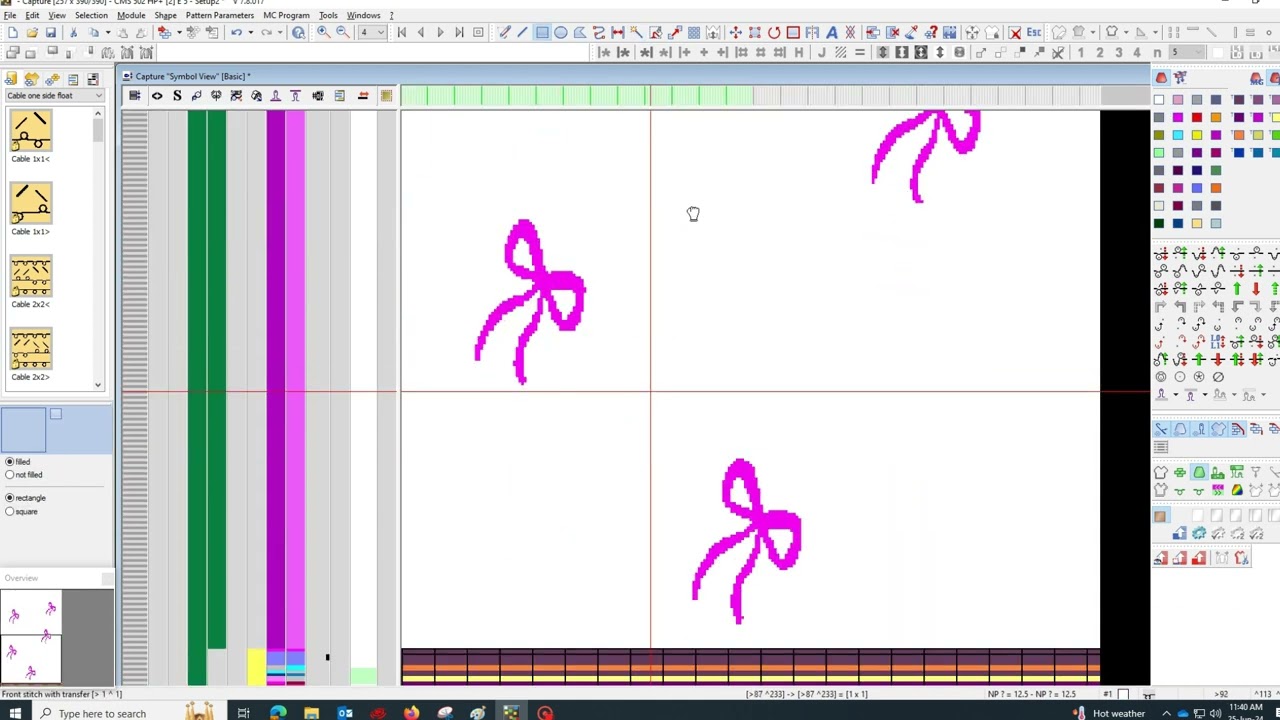
Task: Open the Pattern Parameters menu
Action: point(219,15)
